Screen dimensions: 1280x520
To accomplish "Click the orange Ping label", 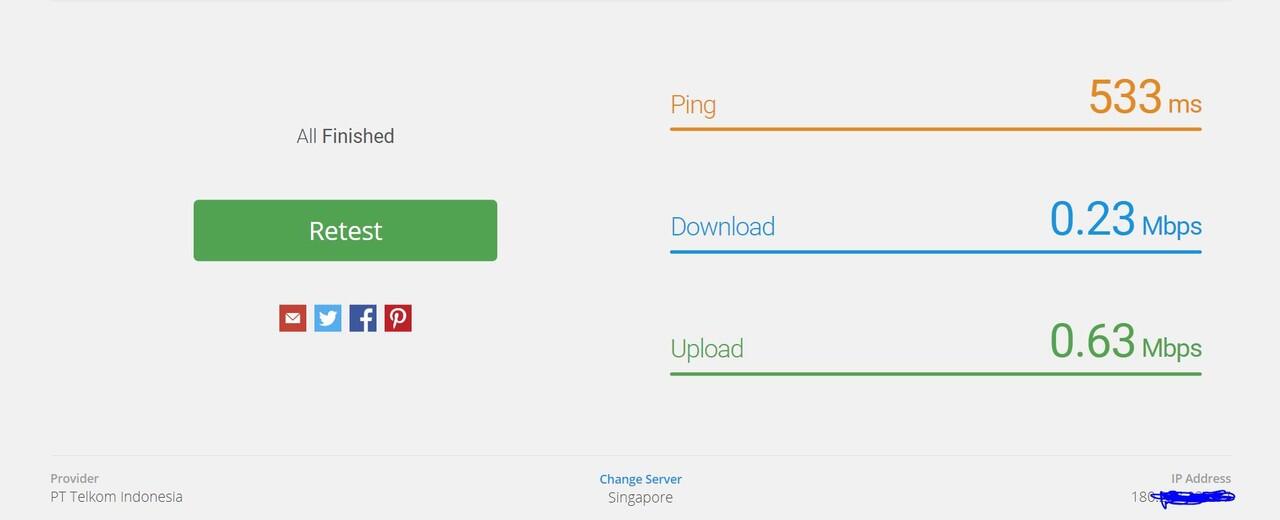I will (693, 104).
